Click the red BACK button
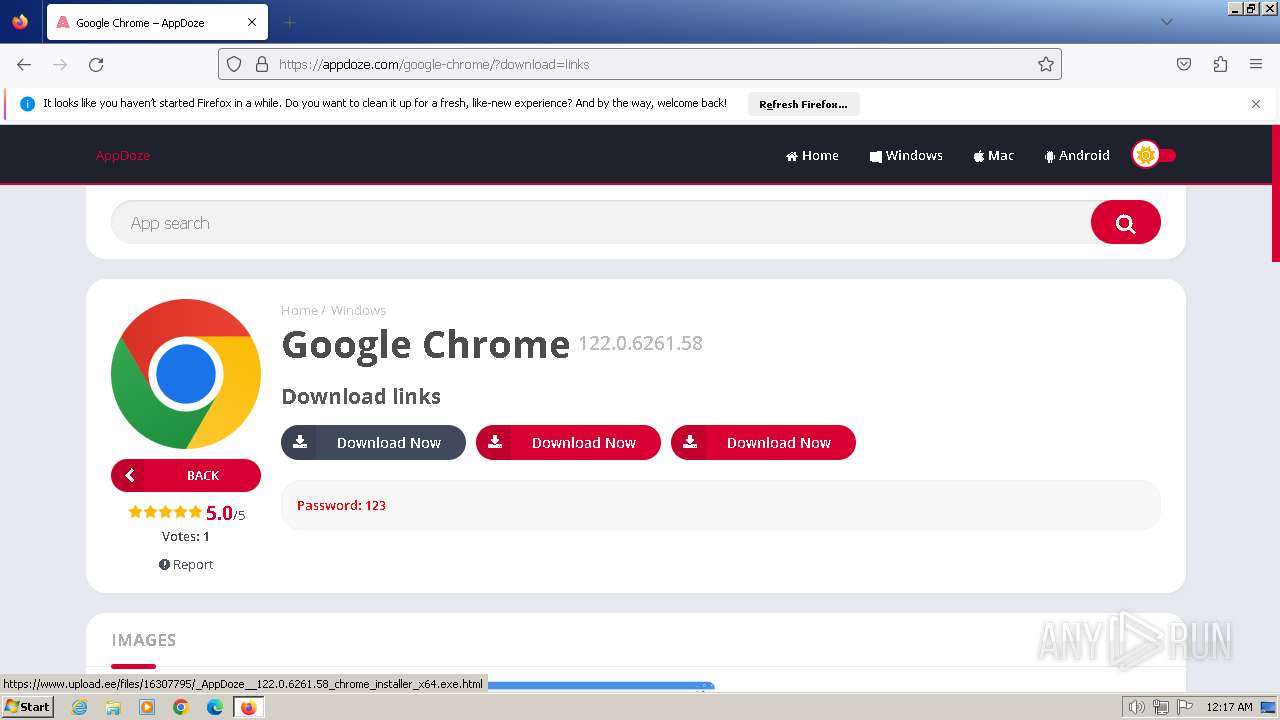 point(186,475)
